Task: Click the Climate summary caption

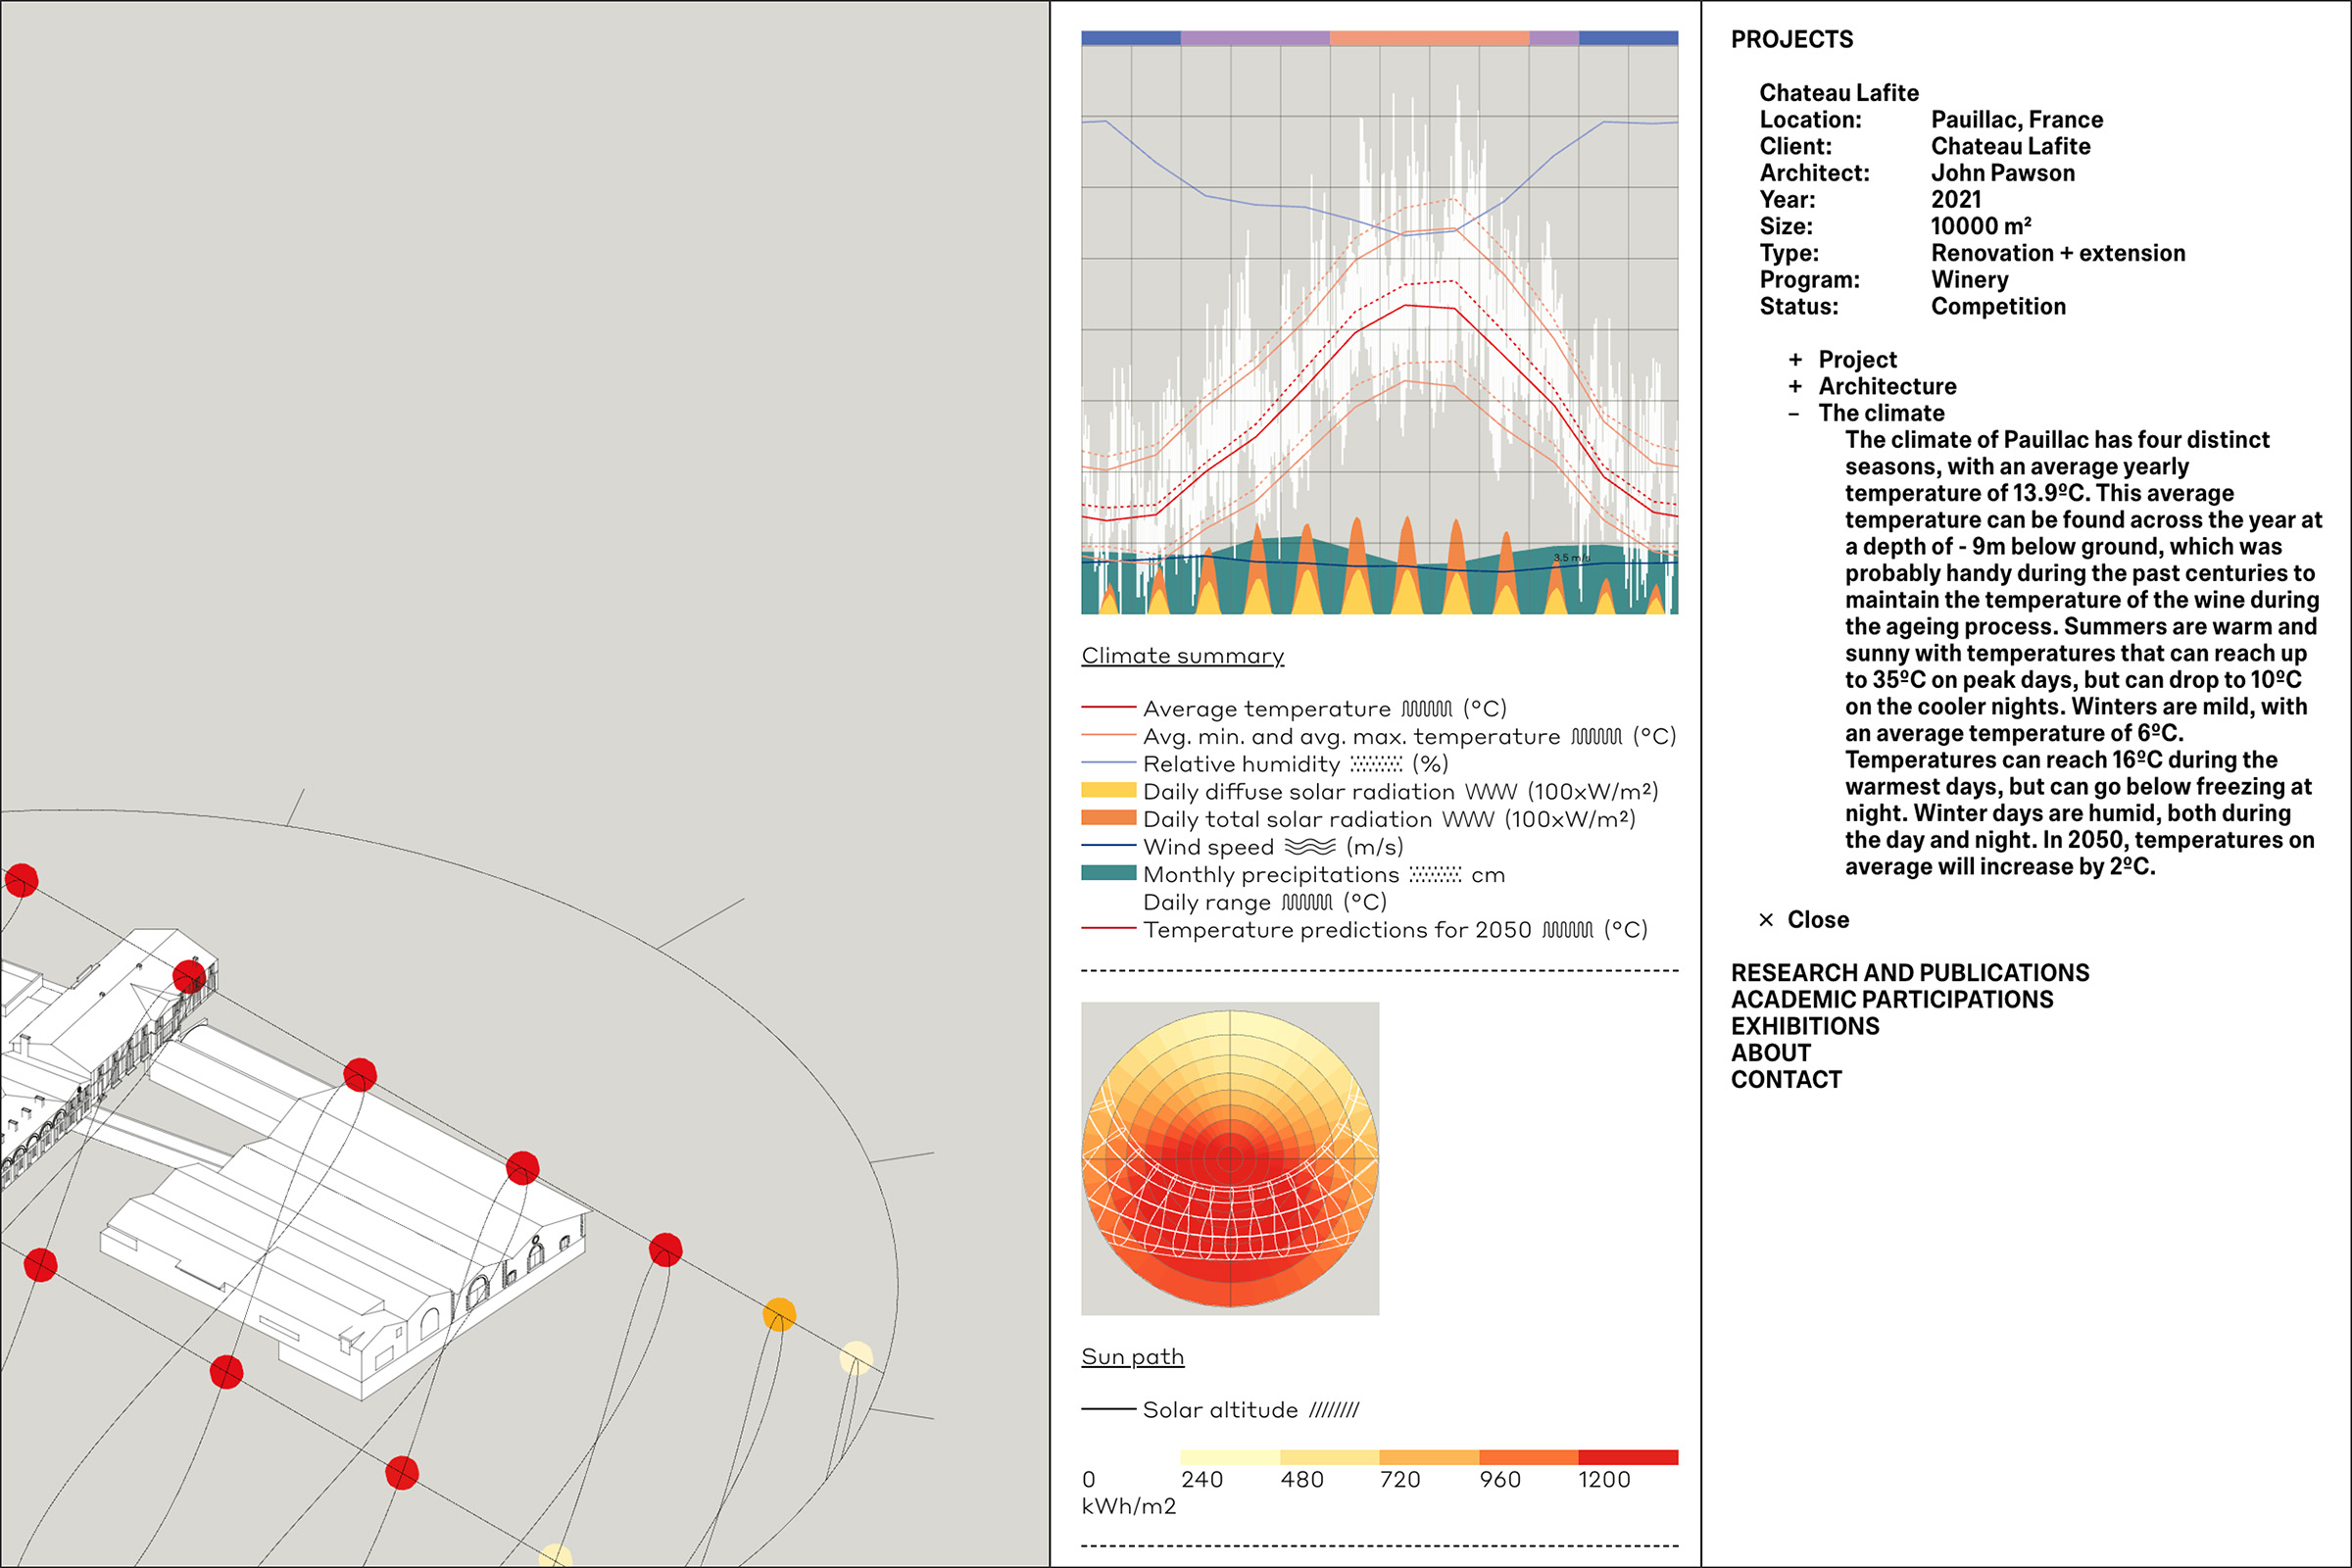Action: (x=1182, y=656)
